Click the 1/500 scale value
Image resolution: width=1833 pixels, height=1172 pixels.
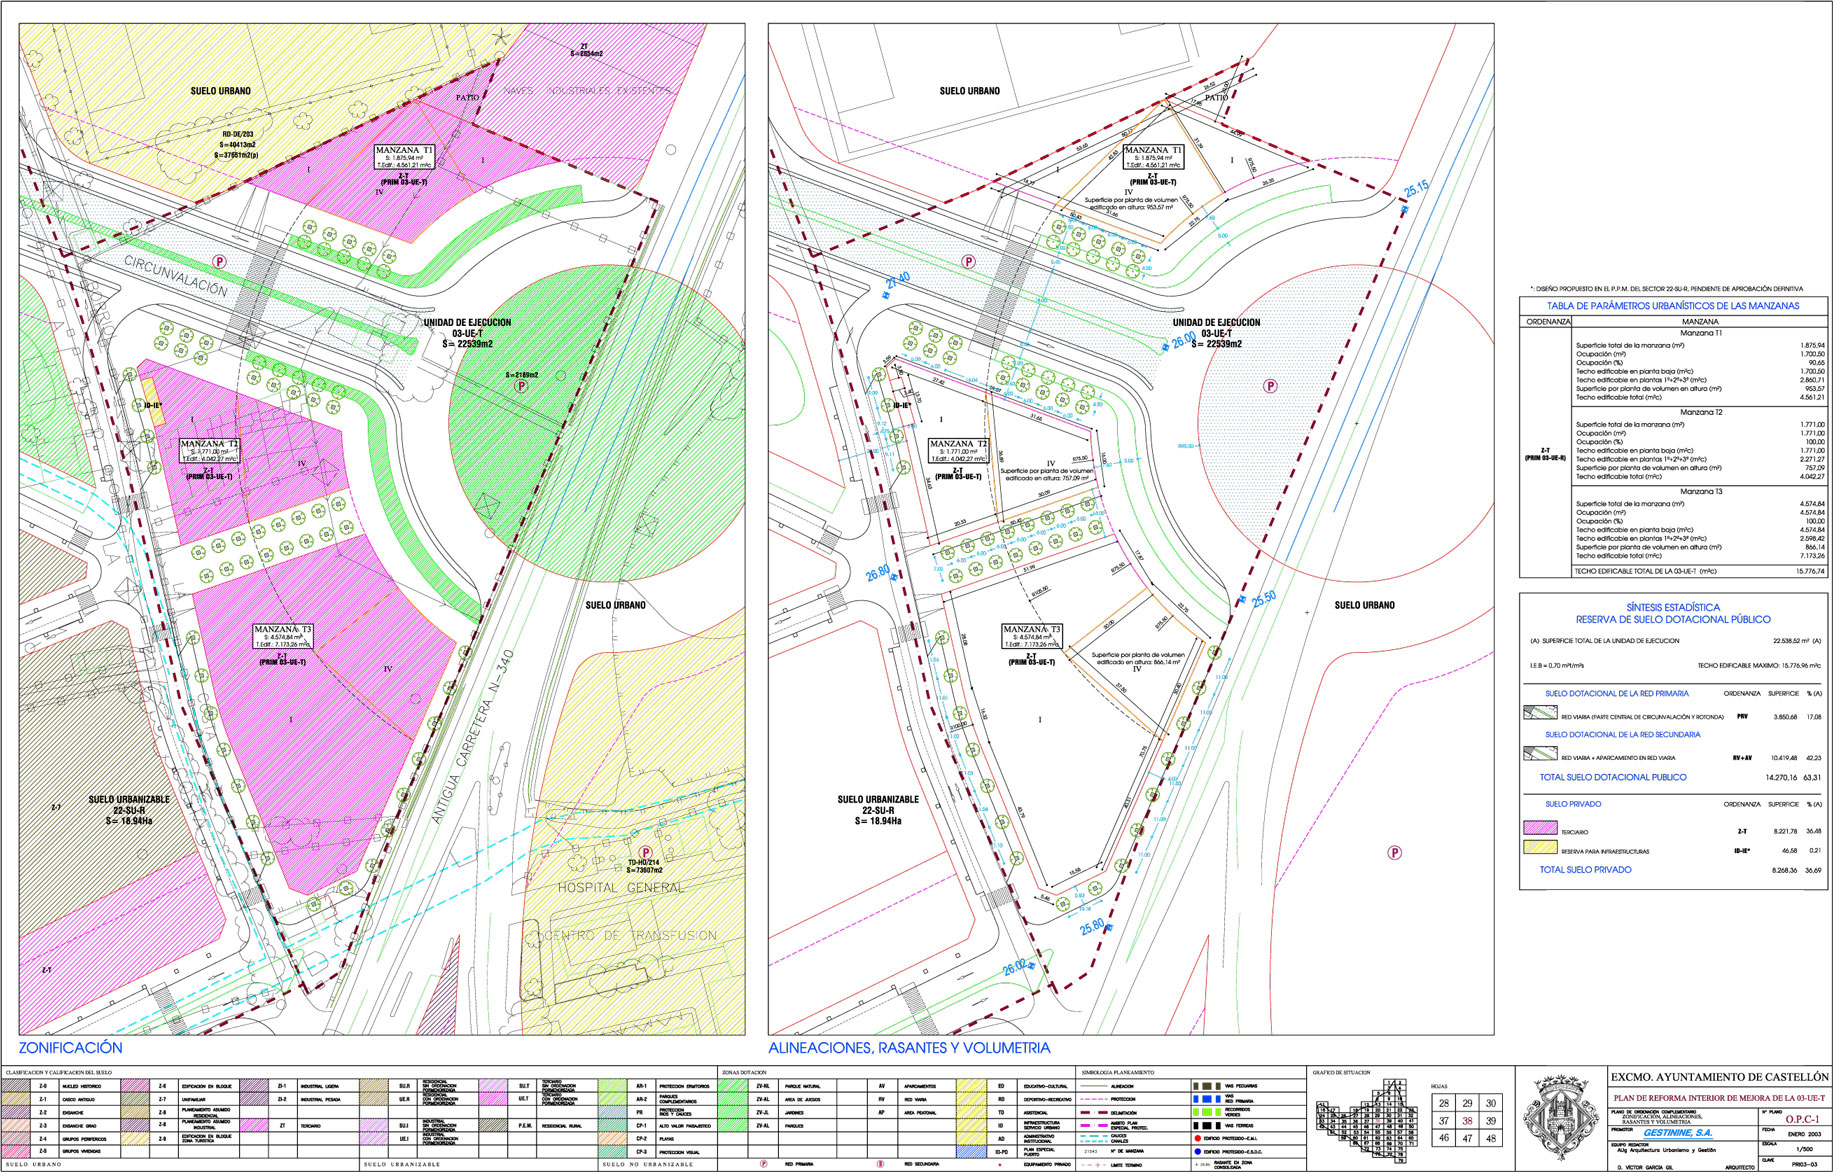click(x=1803, y=1149)
